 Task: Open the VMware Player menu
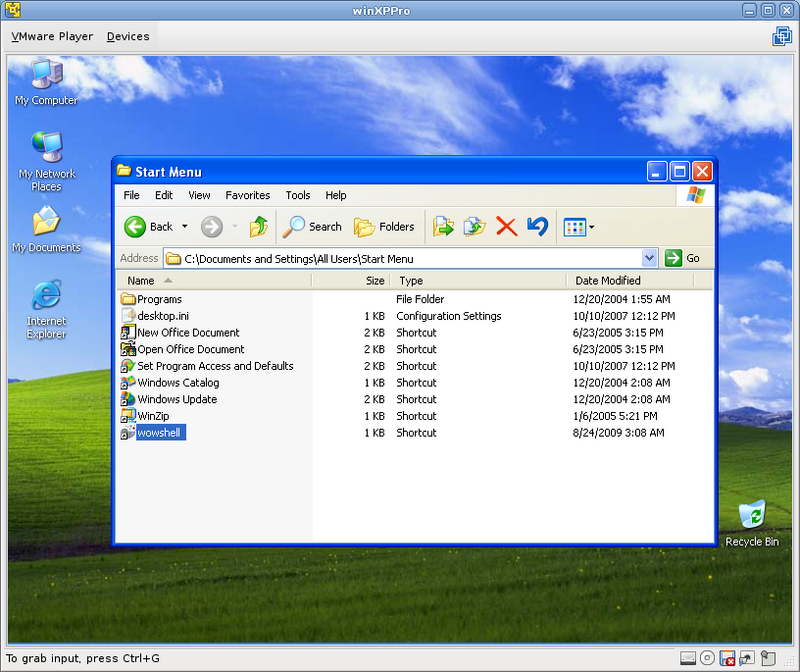click(x=52, y=37)
